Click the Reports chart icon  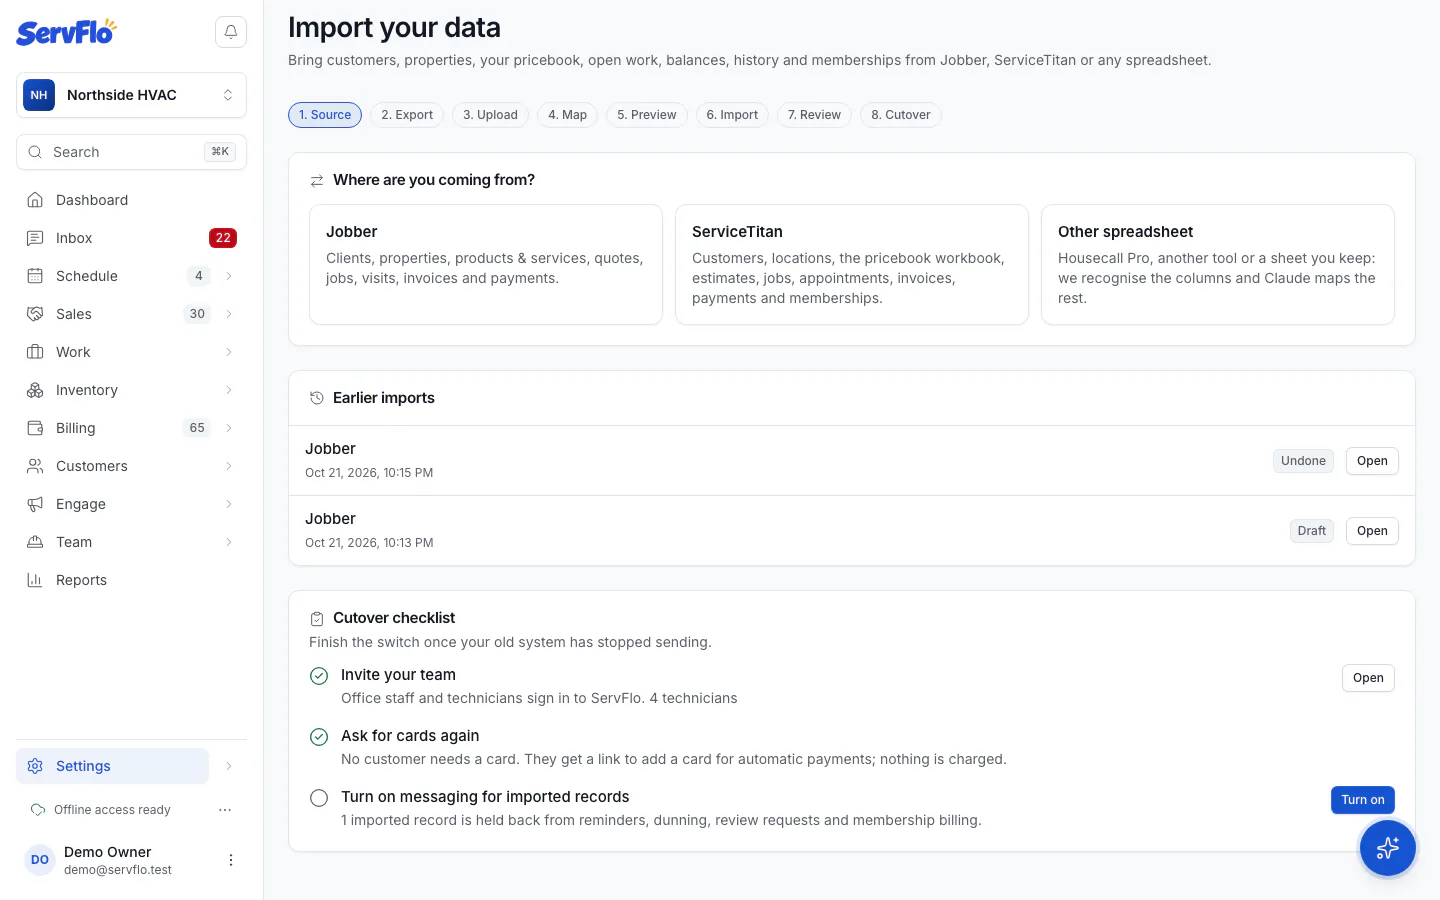[x=35, y=580]
